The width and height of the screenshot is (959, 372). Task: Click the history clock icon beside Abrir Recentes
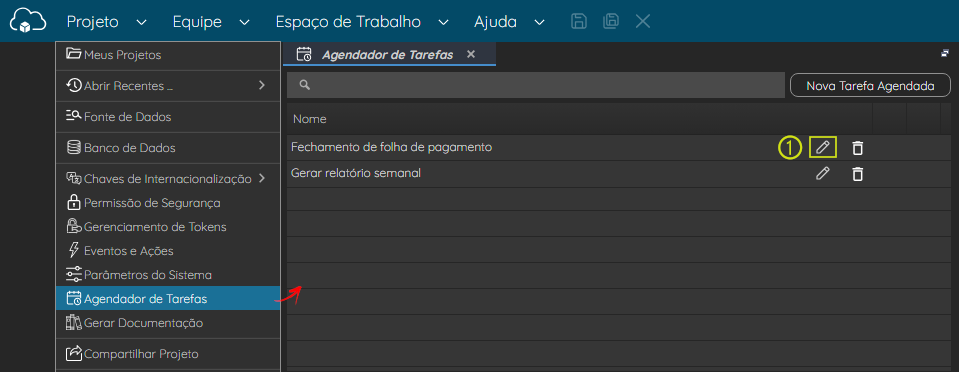coord(73,85)
